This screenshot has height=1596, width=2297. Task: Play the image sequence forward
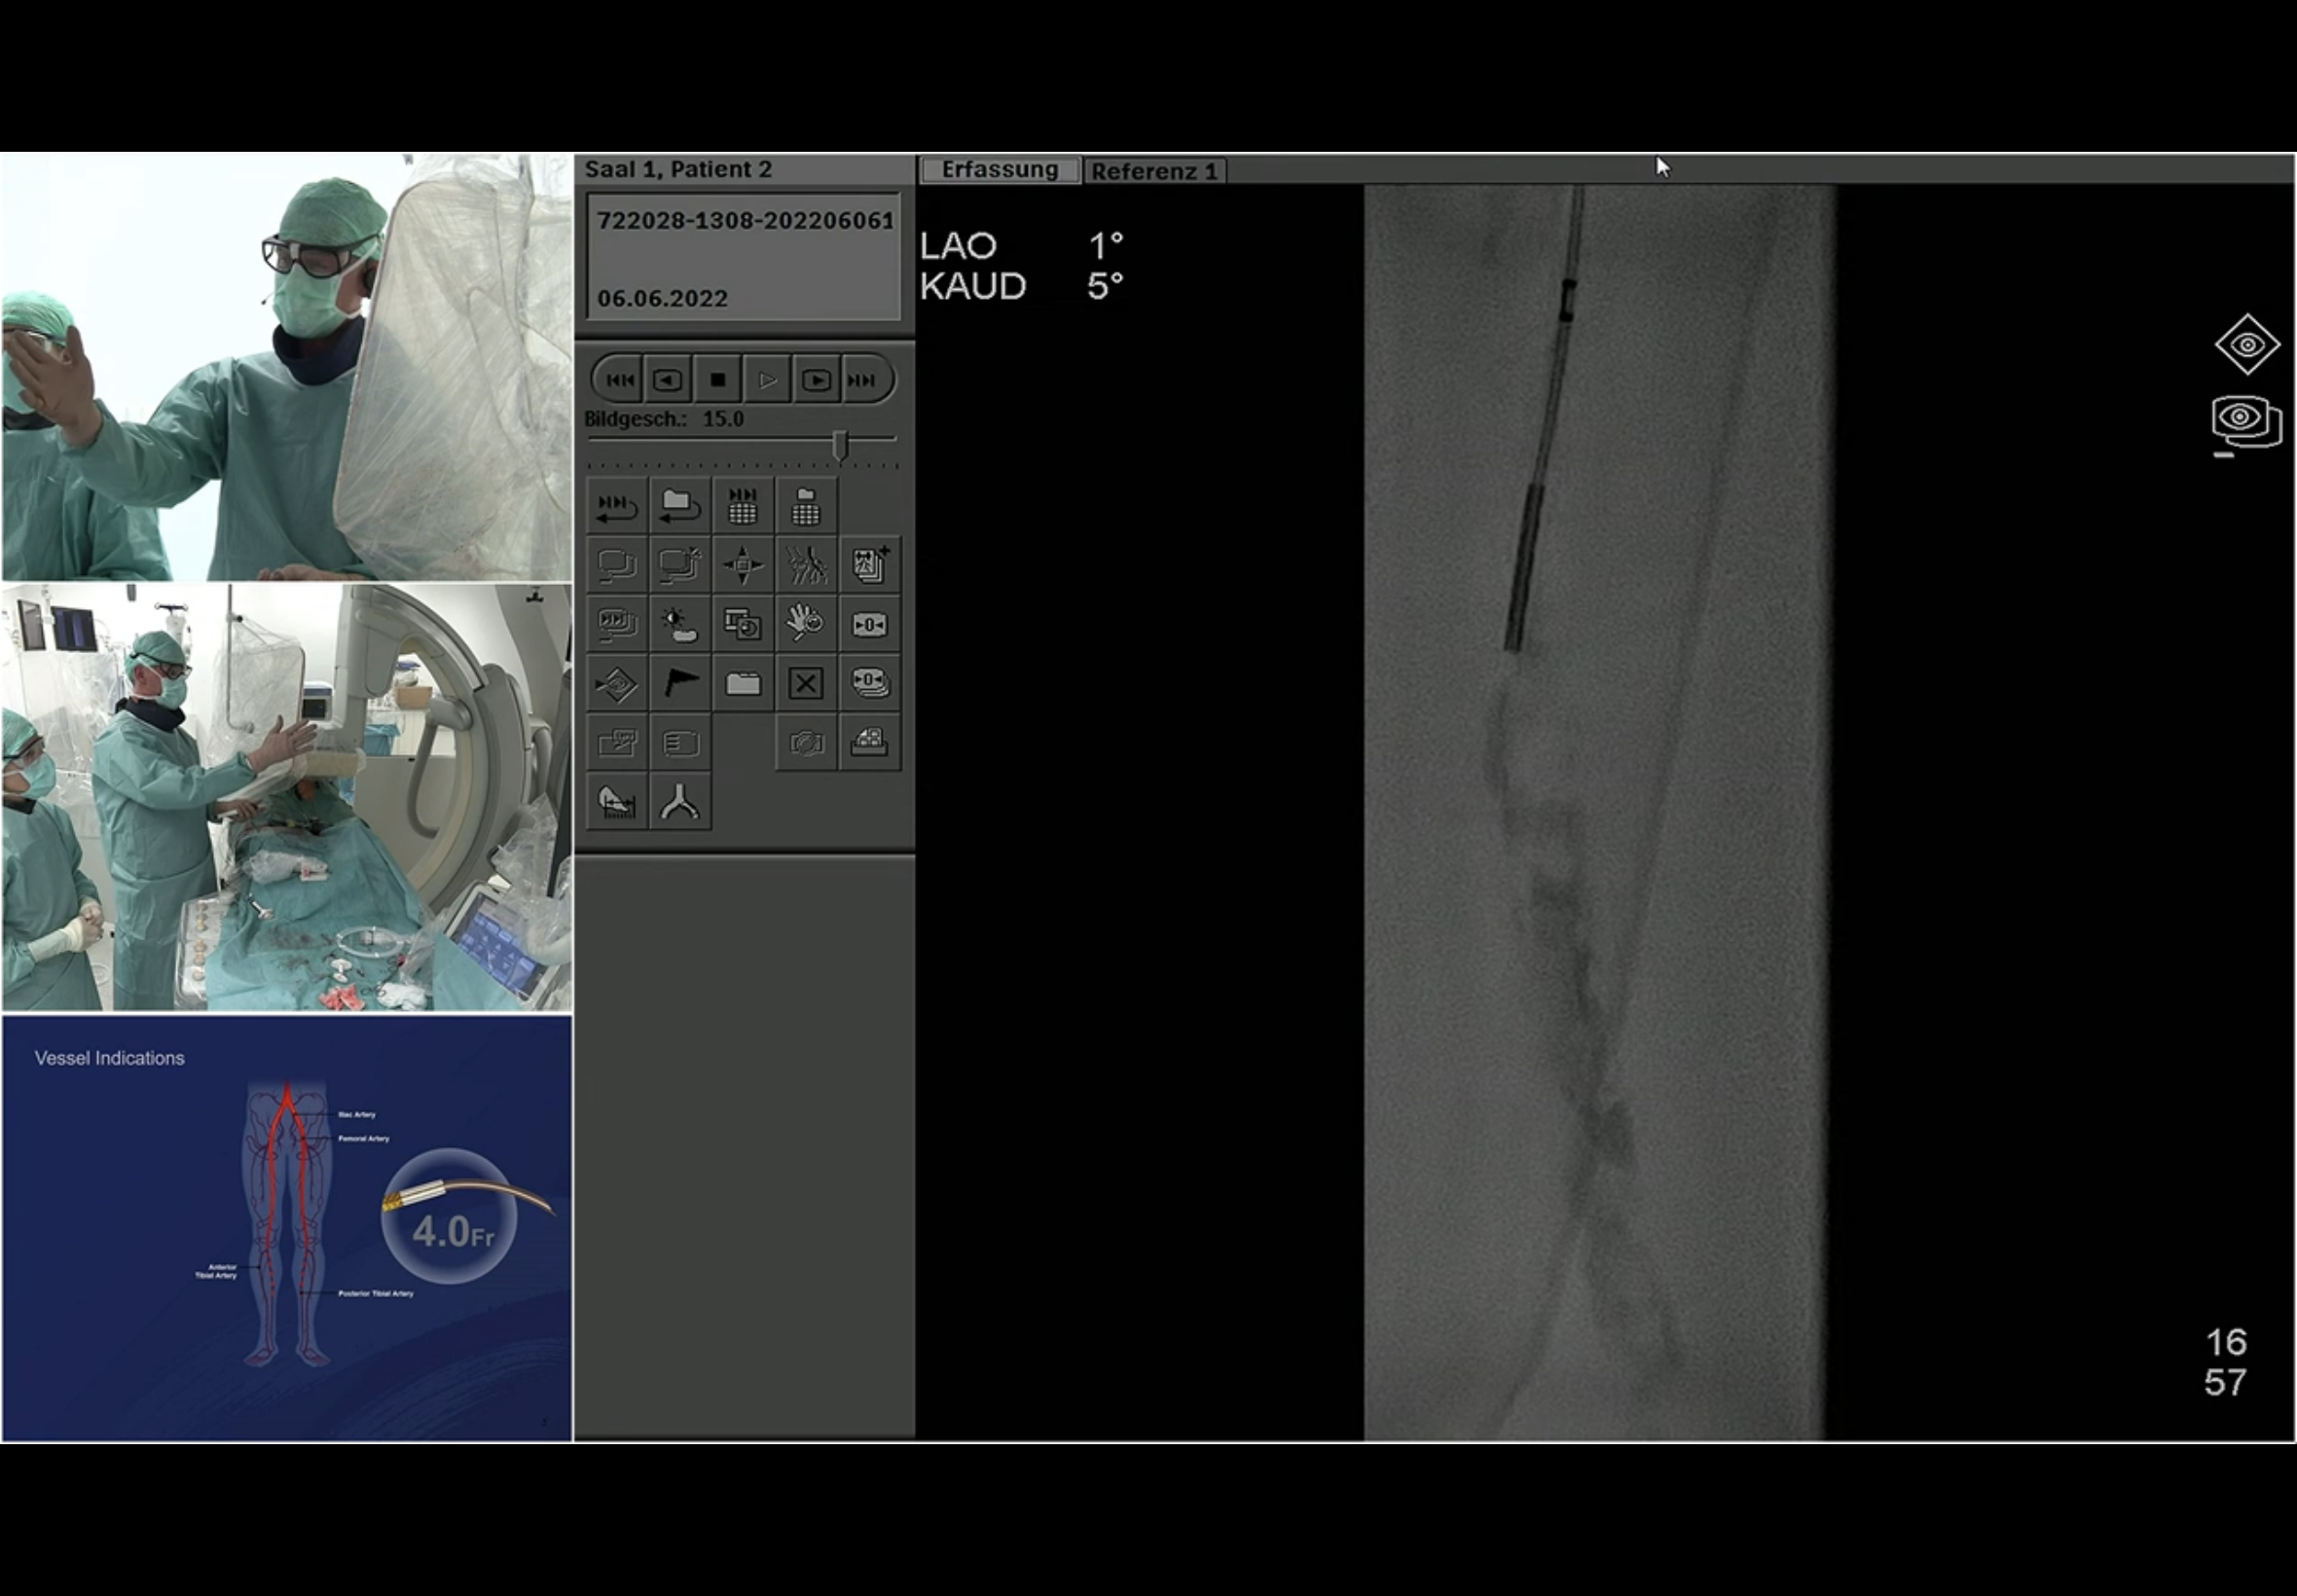coord(767,380)
